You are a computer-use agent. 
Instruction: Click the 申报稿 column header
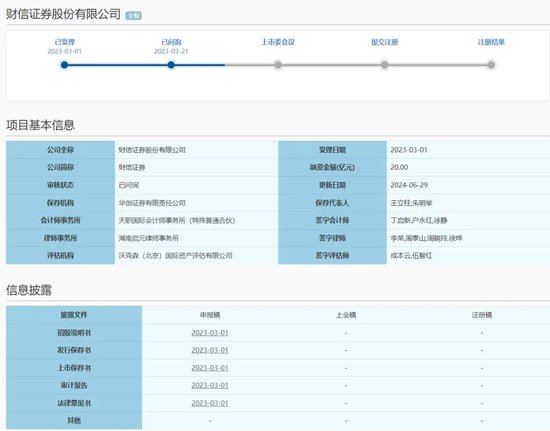tap(210, 315)
